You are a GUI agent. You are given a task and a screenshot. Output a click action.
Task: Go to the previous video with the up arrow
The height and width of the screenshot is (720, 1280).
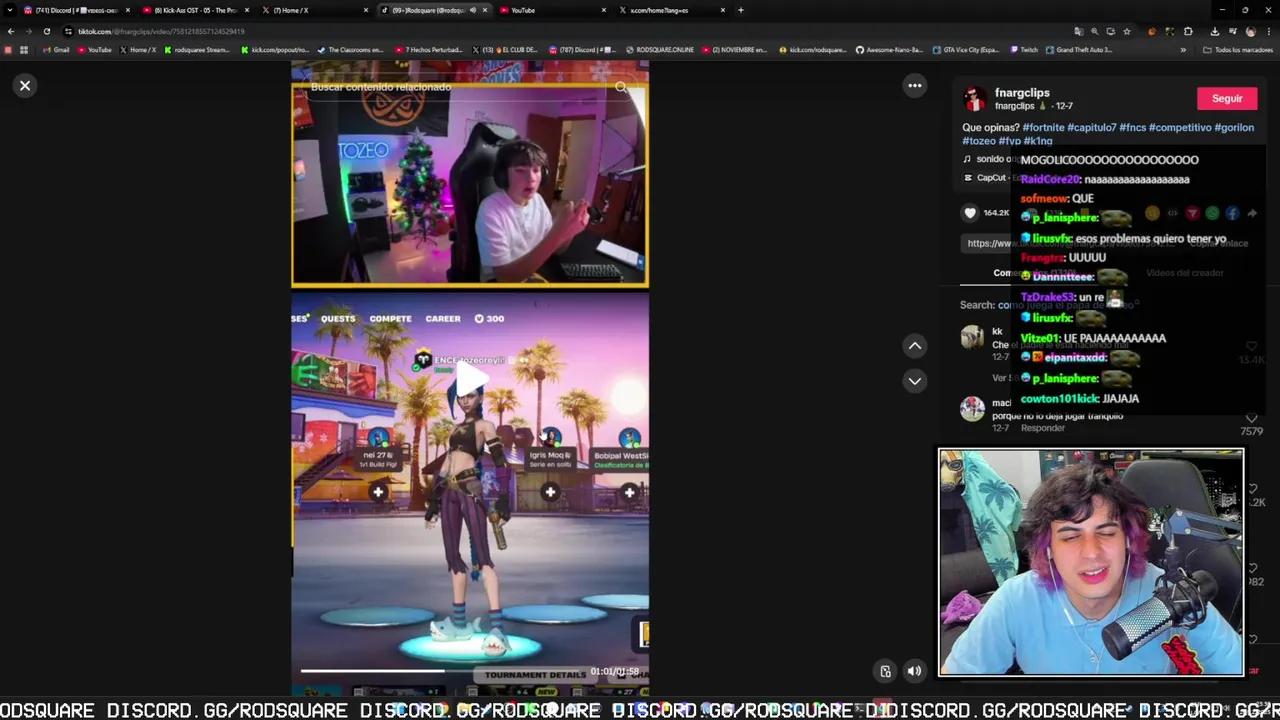click(914, 346)
